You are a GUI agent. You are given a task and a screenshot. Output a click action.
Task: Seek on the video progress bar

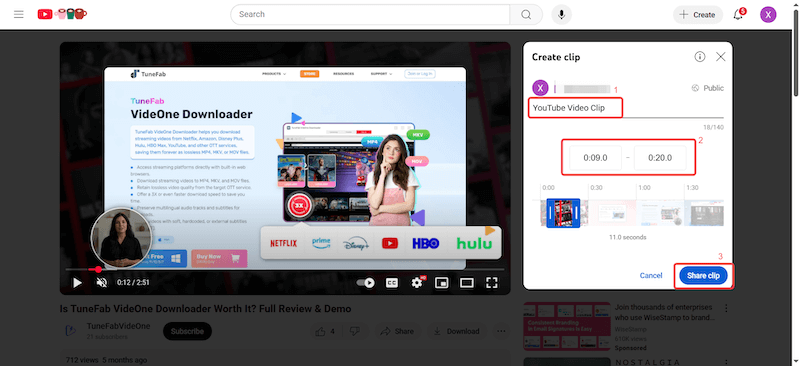(x=285, y=269)
